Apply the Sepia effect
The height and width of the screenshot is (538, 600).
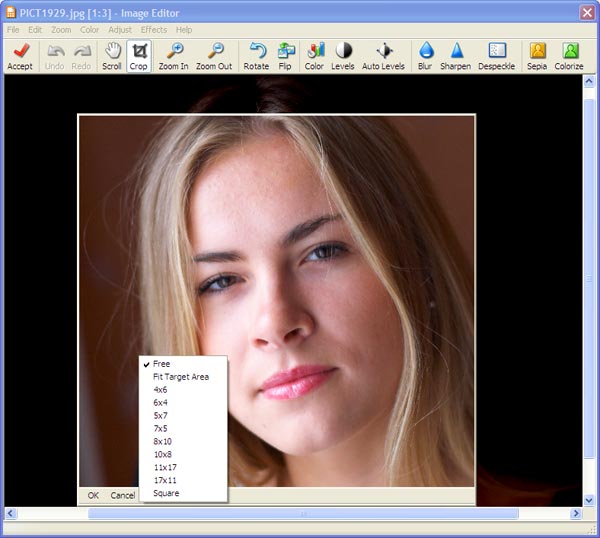pyautogui.click(x=537, y=57)
